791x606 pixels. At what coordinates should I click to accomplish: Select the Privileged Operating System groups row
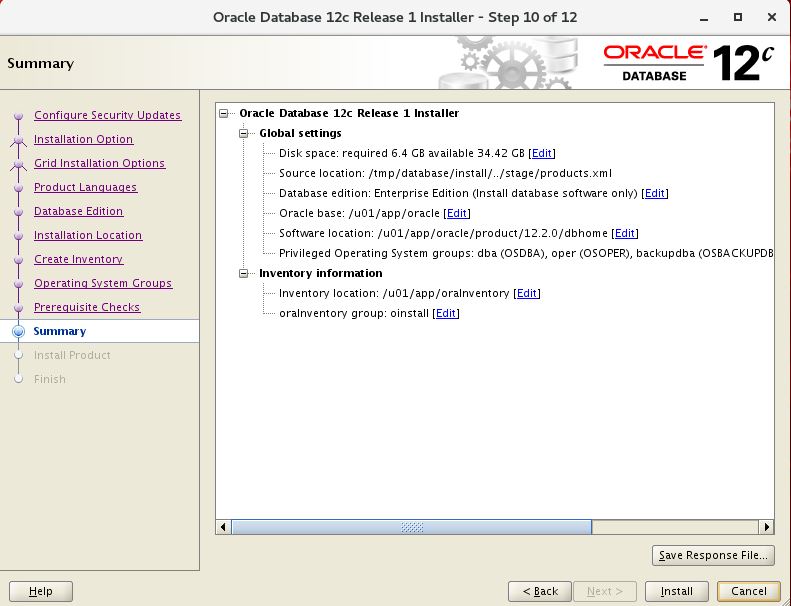coord(526,253)
